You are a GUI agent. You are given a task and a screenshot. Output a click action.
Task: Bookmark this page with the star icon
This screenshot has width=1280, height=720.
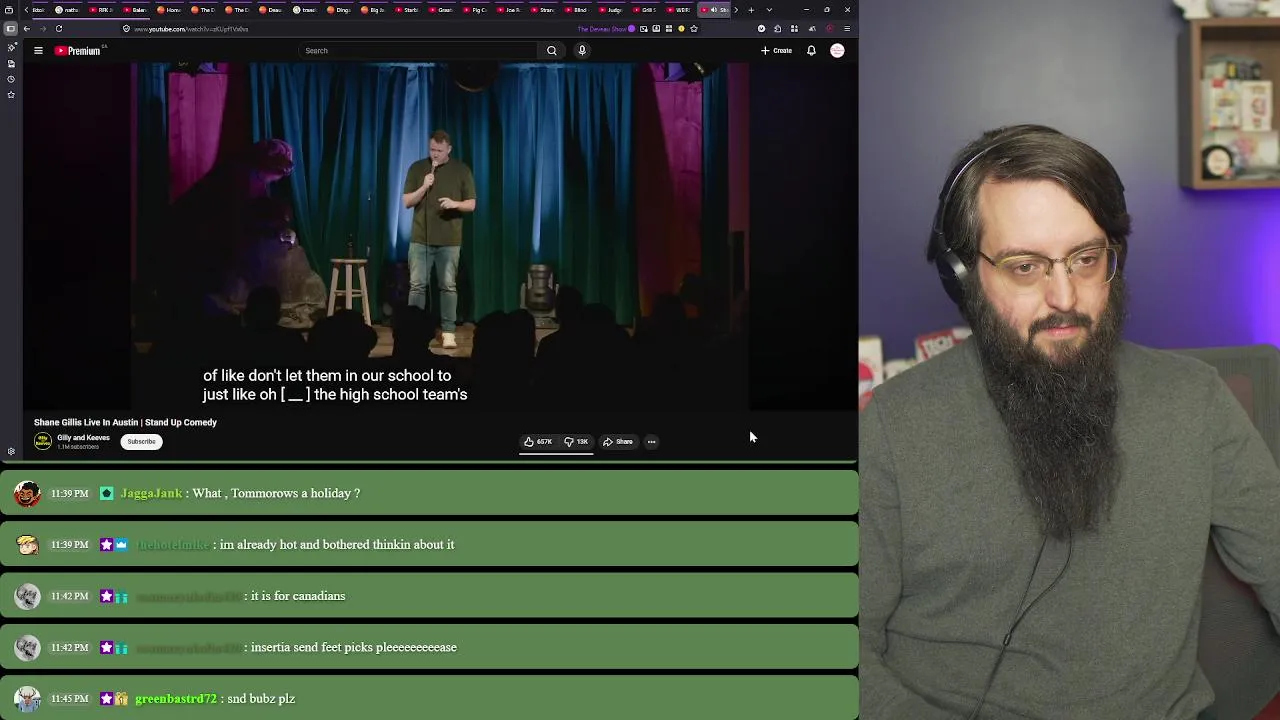[694, 29]
